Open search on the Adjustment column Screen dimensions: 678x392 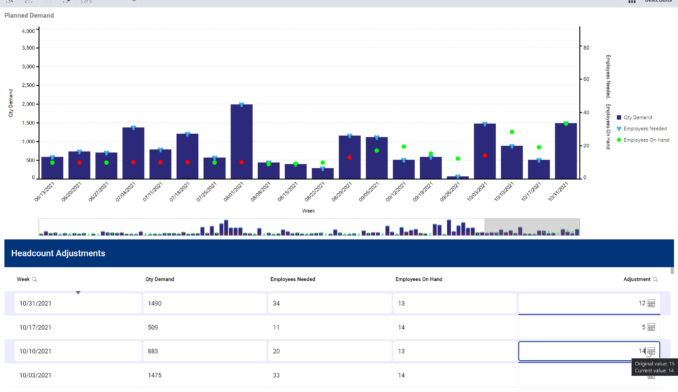(x=655, y=280)
